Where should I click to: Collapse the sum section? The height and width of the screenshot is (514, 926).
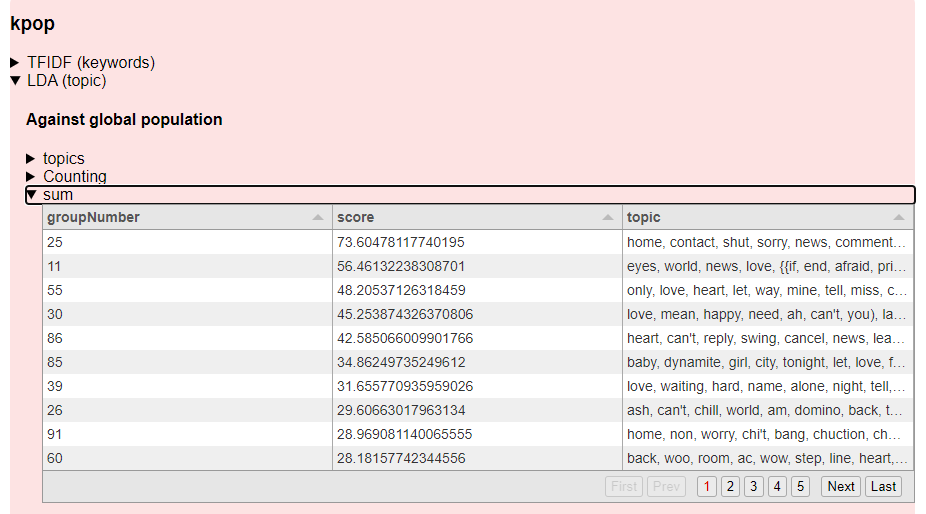[x=470, y=194]
